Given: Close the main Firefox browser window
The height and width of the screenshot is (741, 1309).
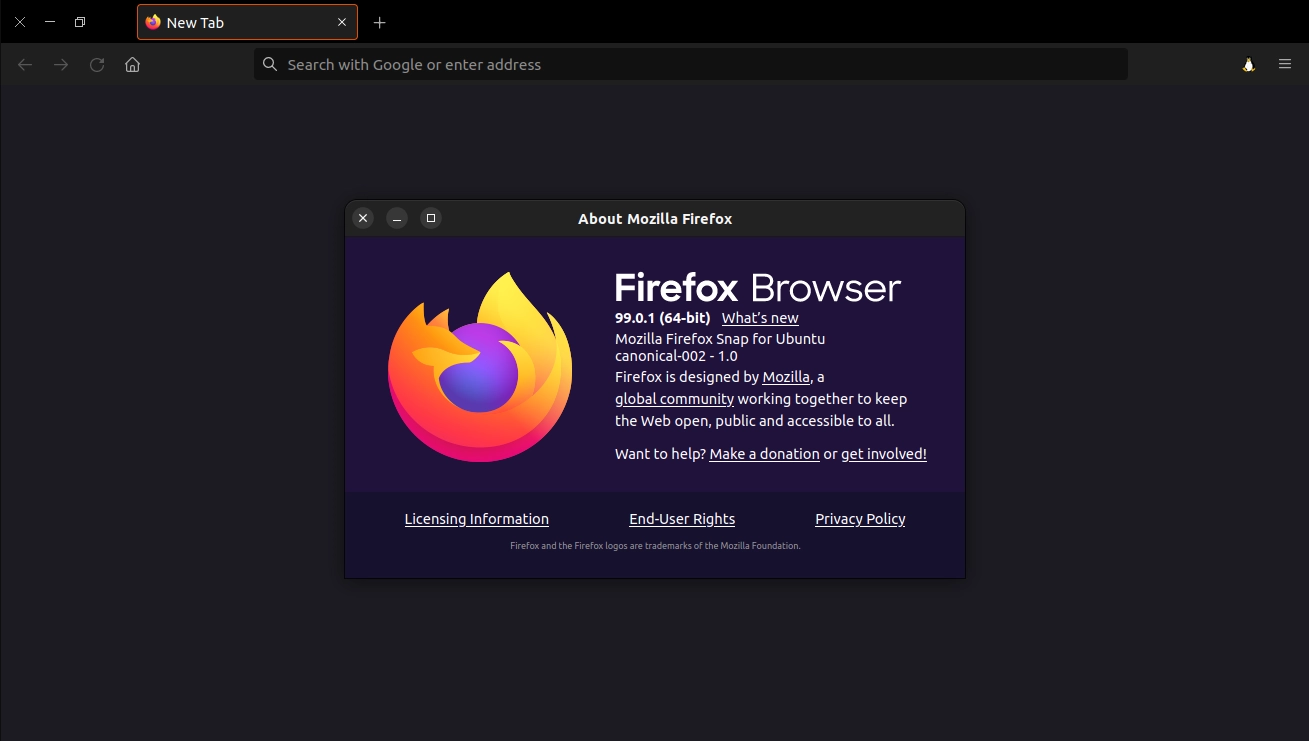Looking at the screenshot, I should click(20, 22).
